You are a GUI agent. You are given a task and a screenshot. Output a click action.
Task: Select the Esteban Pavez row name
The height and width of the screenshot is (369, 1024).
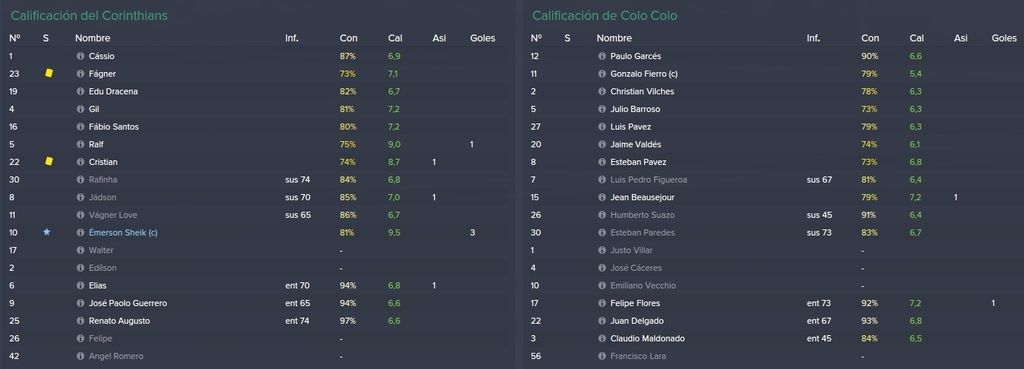[x=639, y=162]
